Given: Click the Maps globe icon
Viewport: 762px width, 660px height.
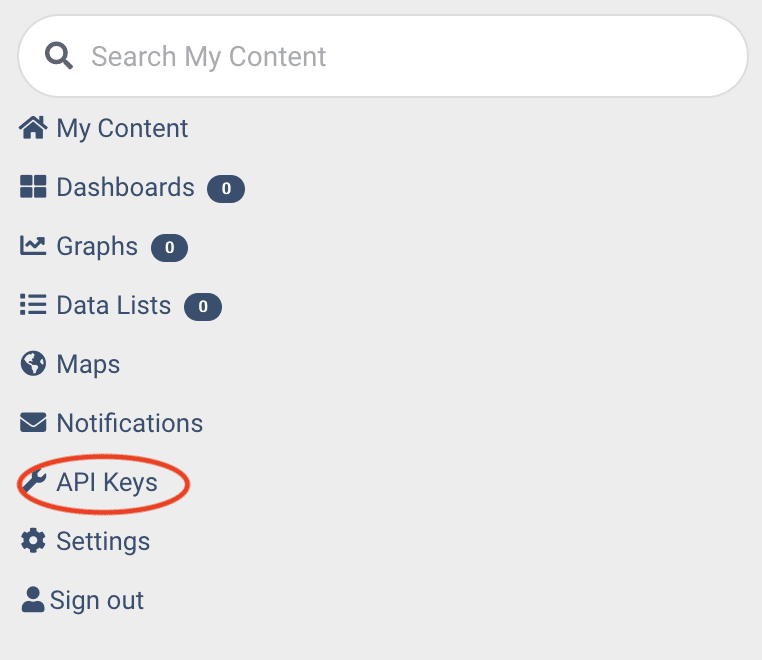Looking at the screenshot, I should (x=33, y=364).
